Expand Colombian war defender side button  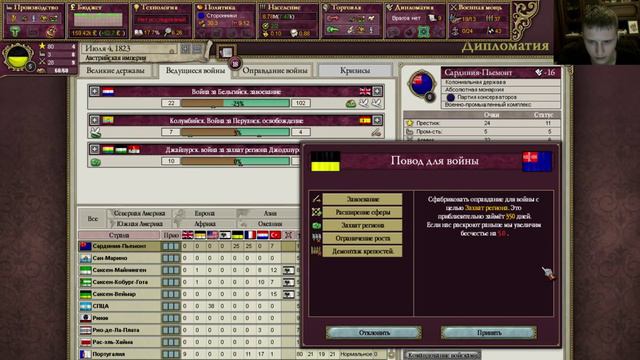point(378,120)
